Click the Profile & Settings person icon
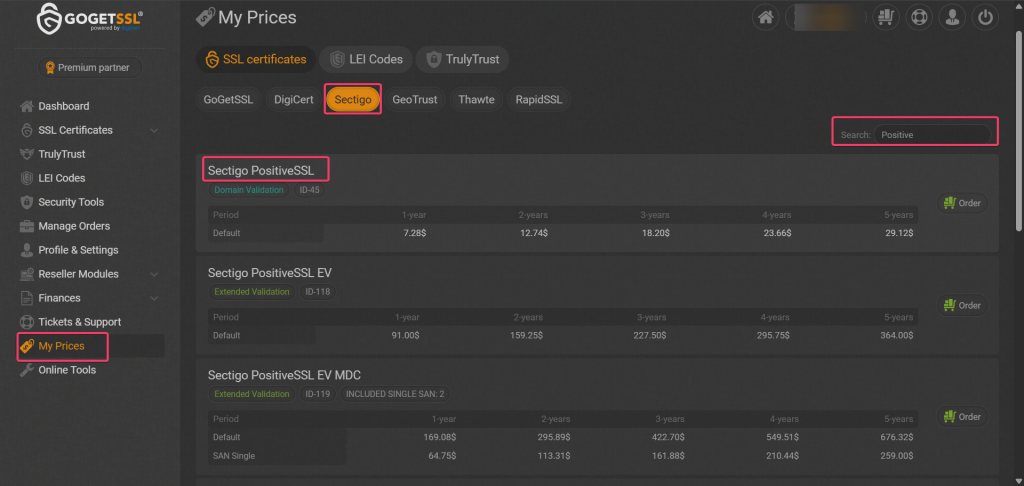The height and width of the screenshot is (486, 1024). point(27,250)
